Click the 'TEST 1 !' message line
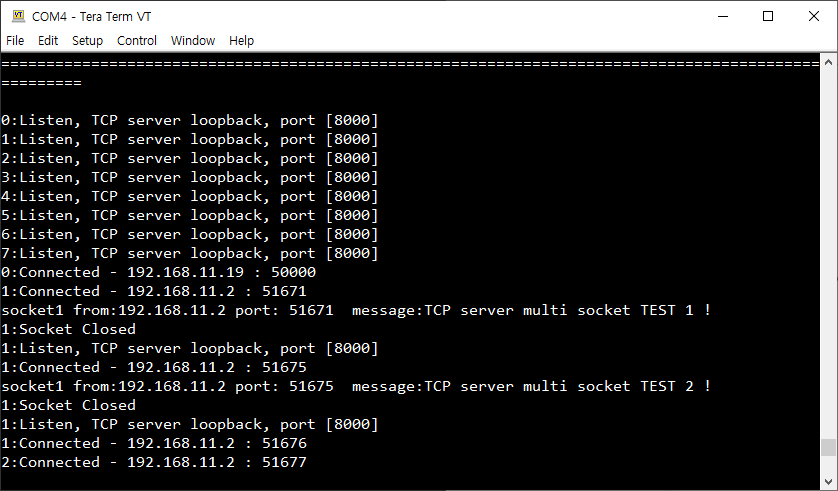The width and height of the screenshot is (838, 491). point(356,310)
